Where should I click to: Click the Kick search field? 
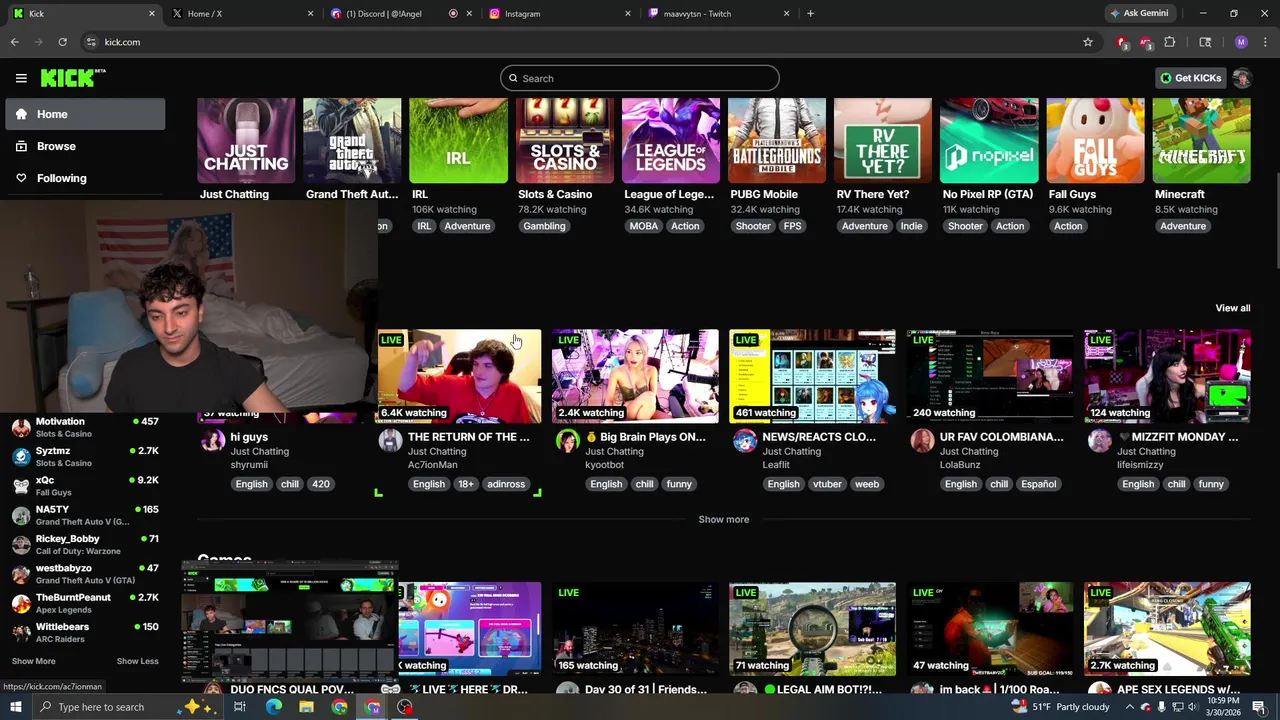point(640,78)
